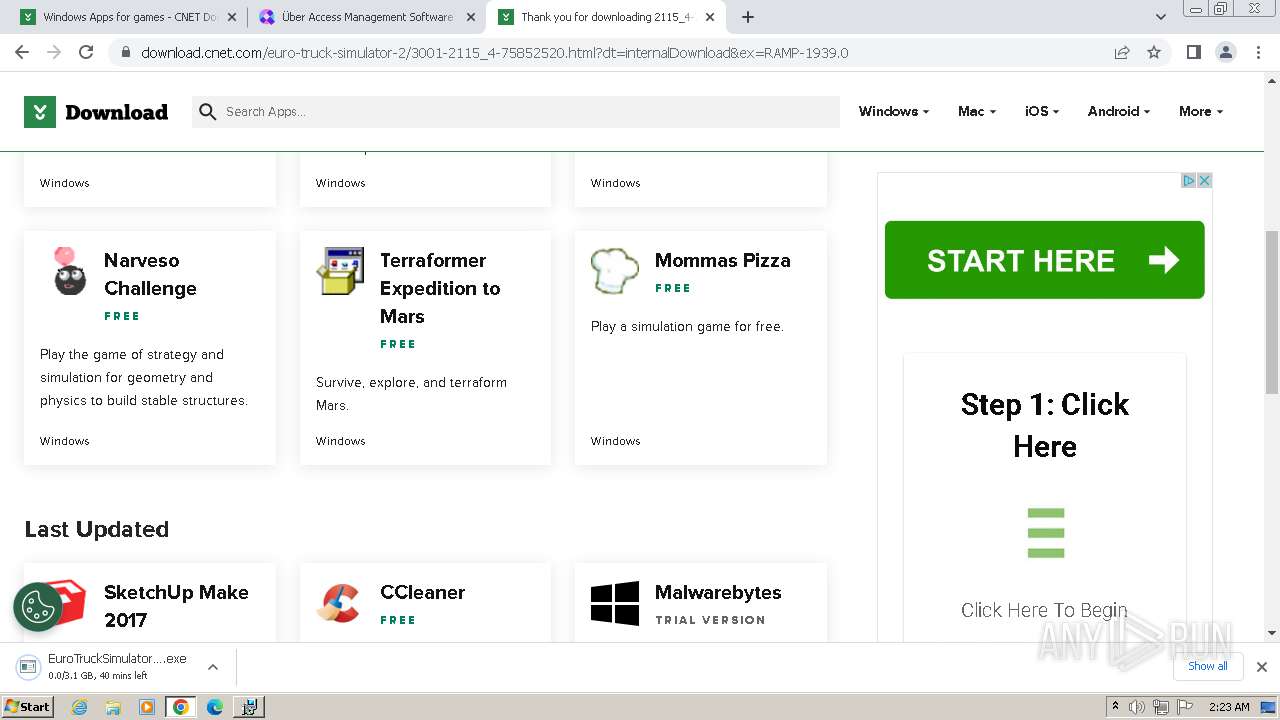The image size is (1280, 720).
Task: Open the side panel icon
Action: (x=1193, y=52)
